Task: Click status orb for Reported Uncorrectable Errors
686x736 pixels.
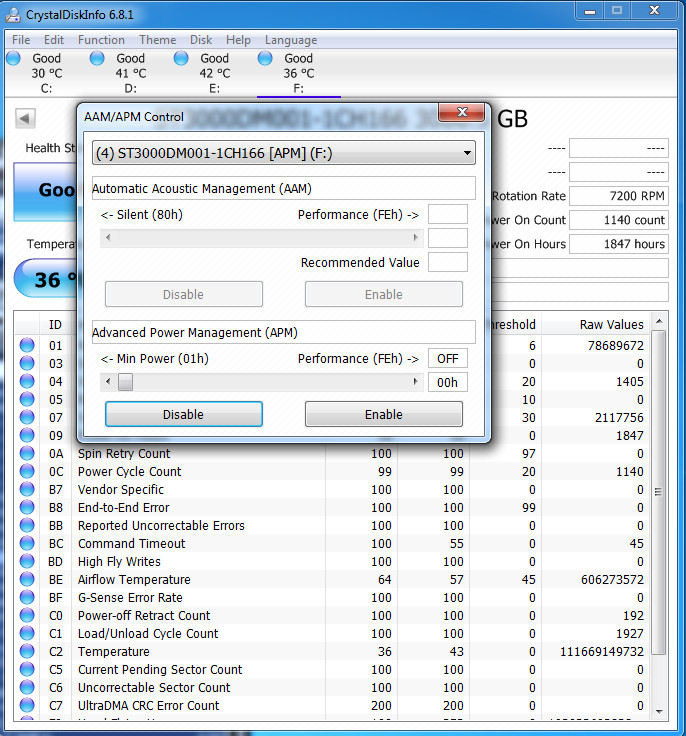Action: tap(27, 525)
